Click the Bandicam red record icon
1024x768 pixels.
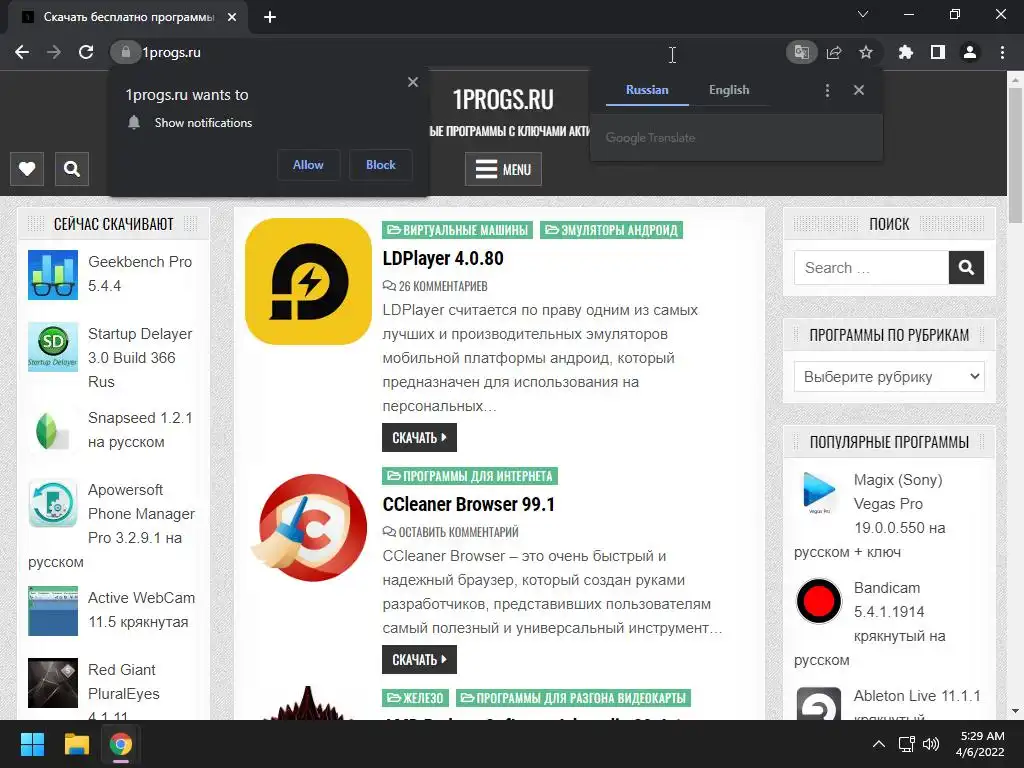pos(819,601)
